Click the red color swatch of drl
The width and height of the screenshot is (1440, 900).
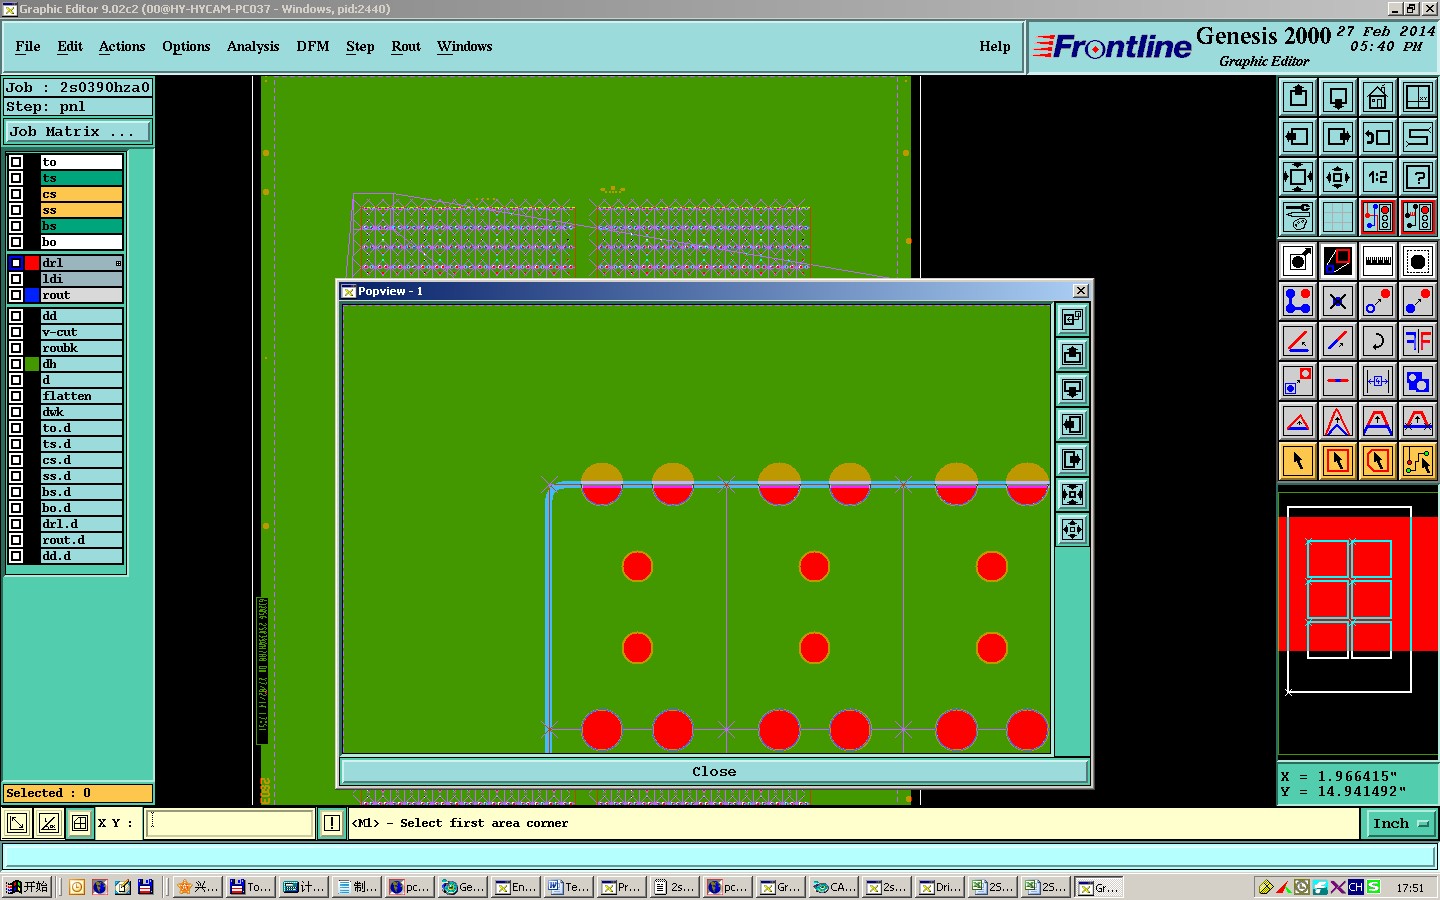[32, 263]
